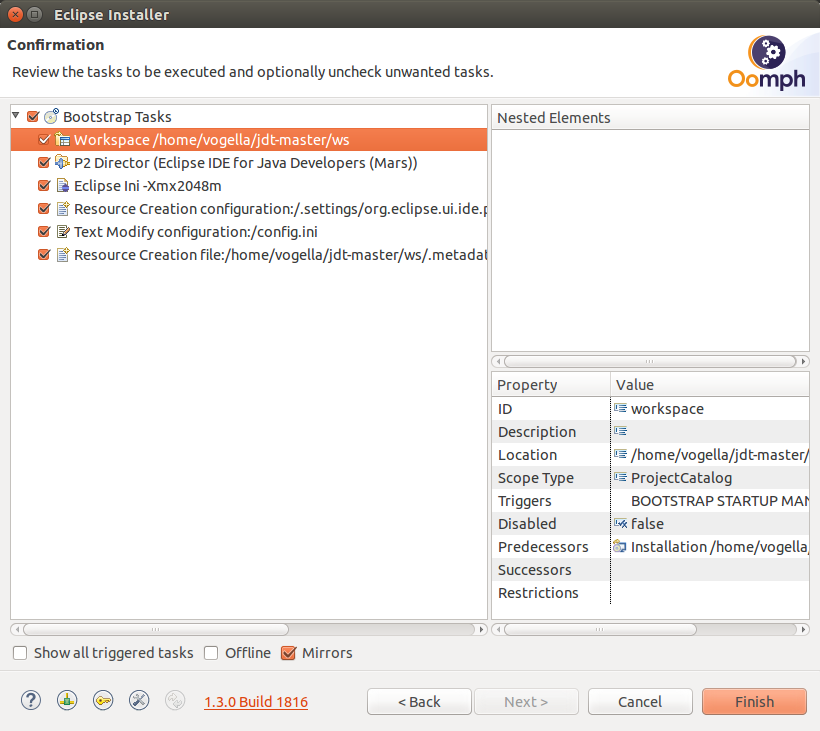Collapse the Bootstrap Tasks tree node

tap(16, 115)
